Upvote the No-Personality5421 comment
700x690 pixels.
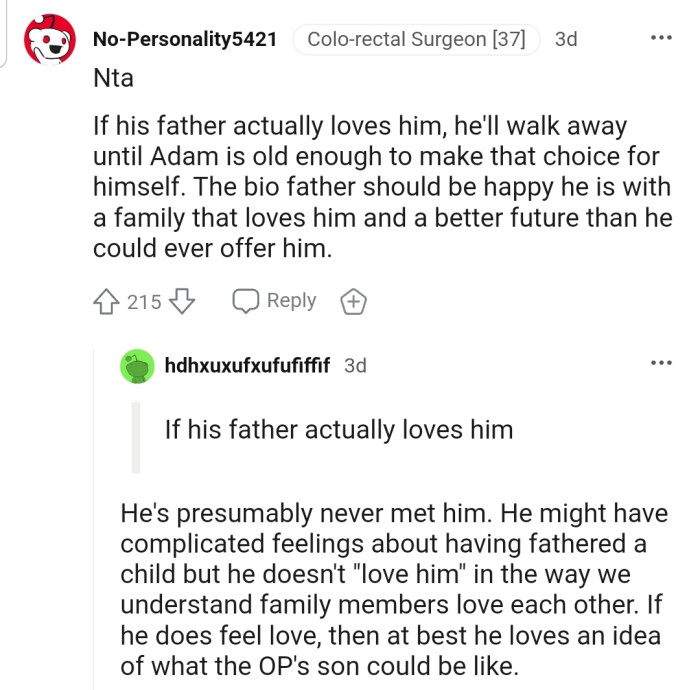coord(107,301)
